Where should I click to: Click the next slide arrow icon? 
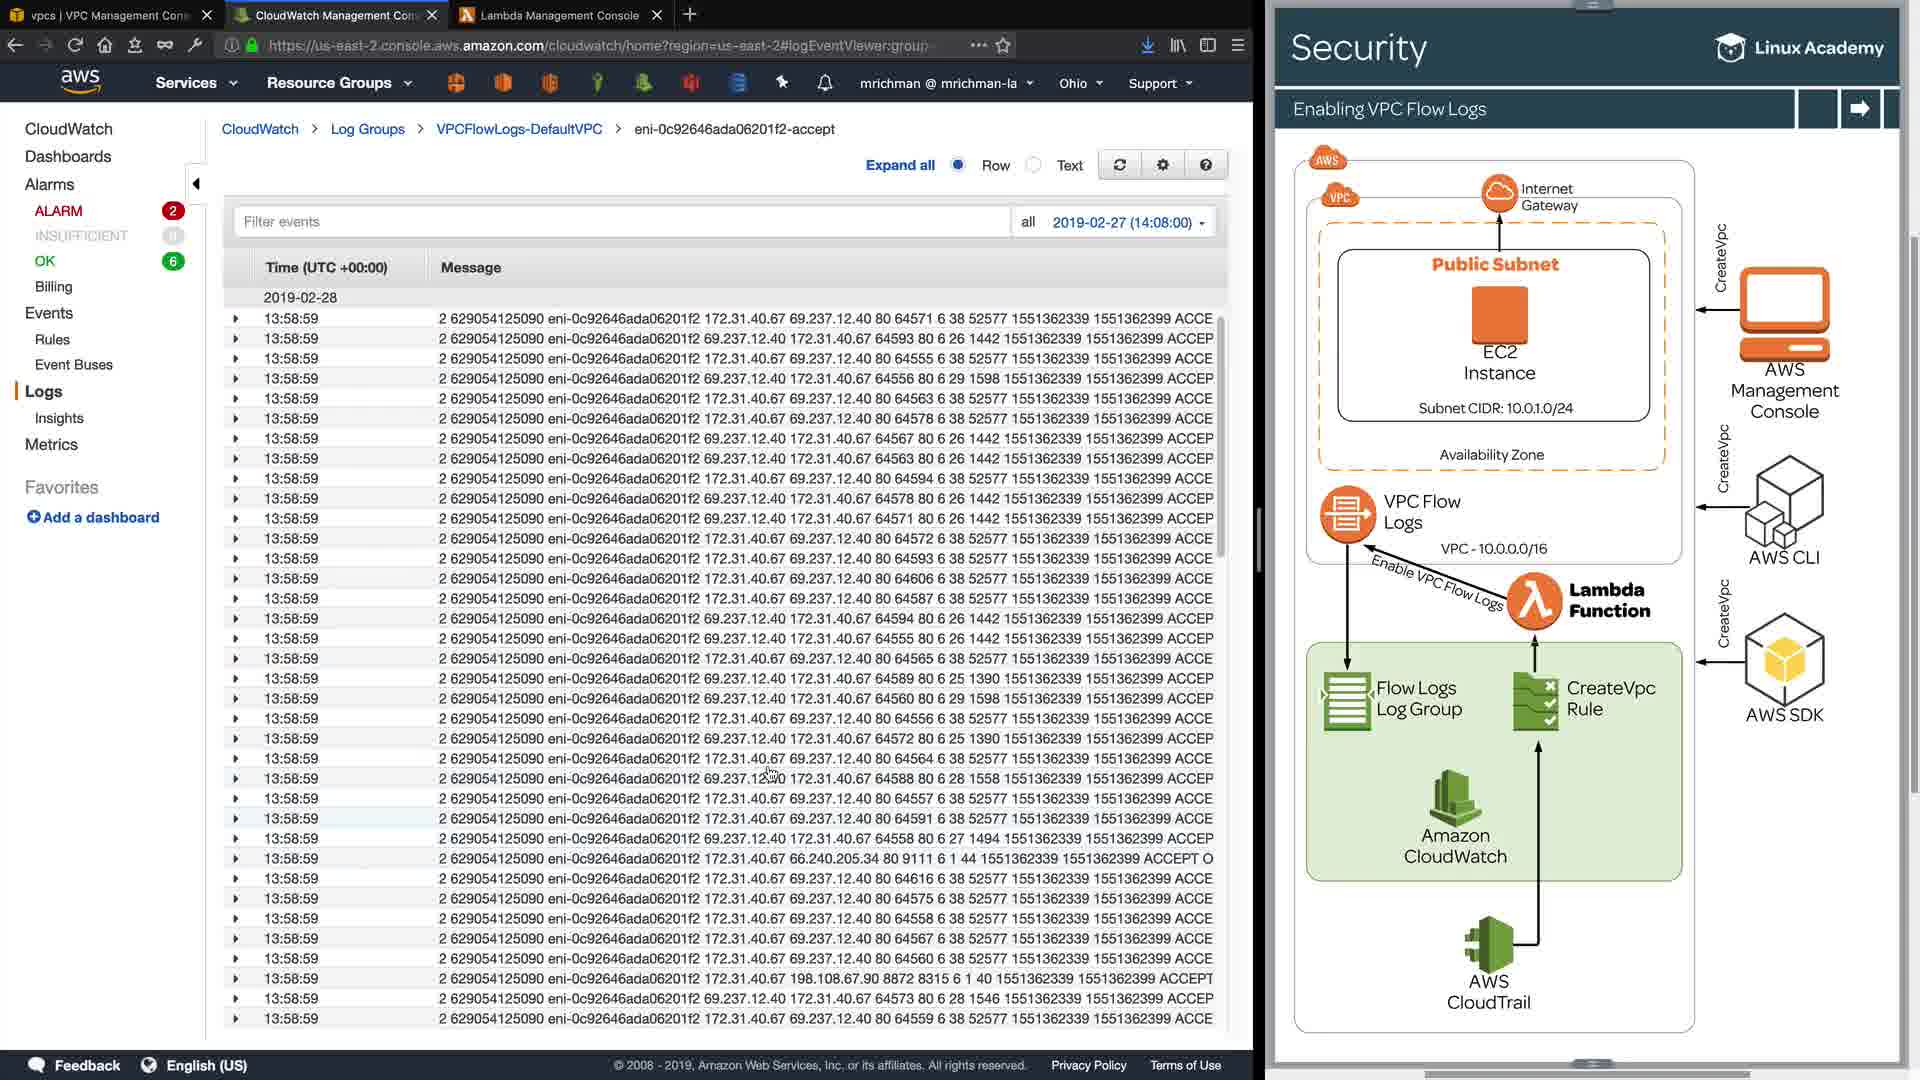(1859, 108)
